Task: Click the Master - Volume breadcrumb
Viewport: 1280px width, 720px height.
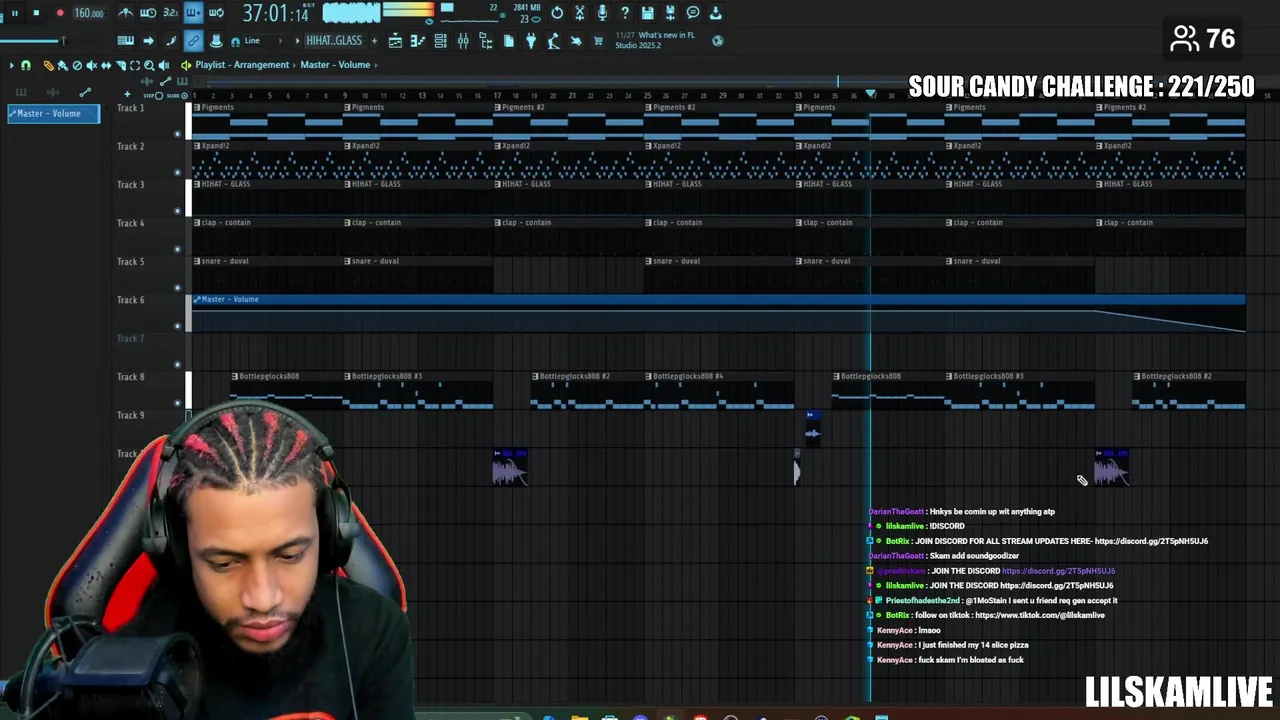Action: tap(335, 65)
